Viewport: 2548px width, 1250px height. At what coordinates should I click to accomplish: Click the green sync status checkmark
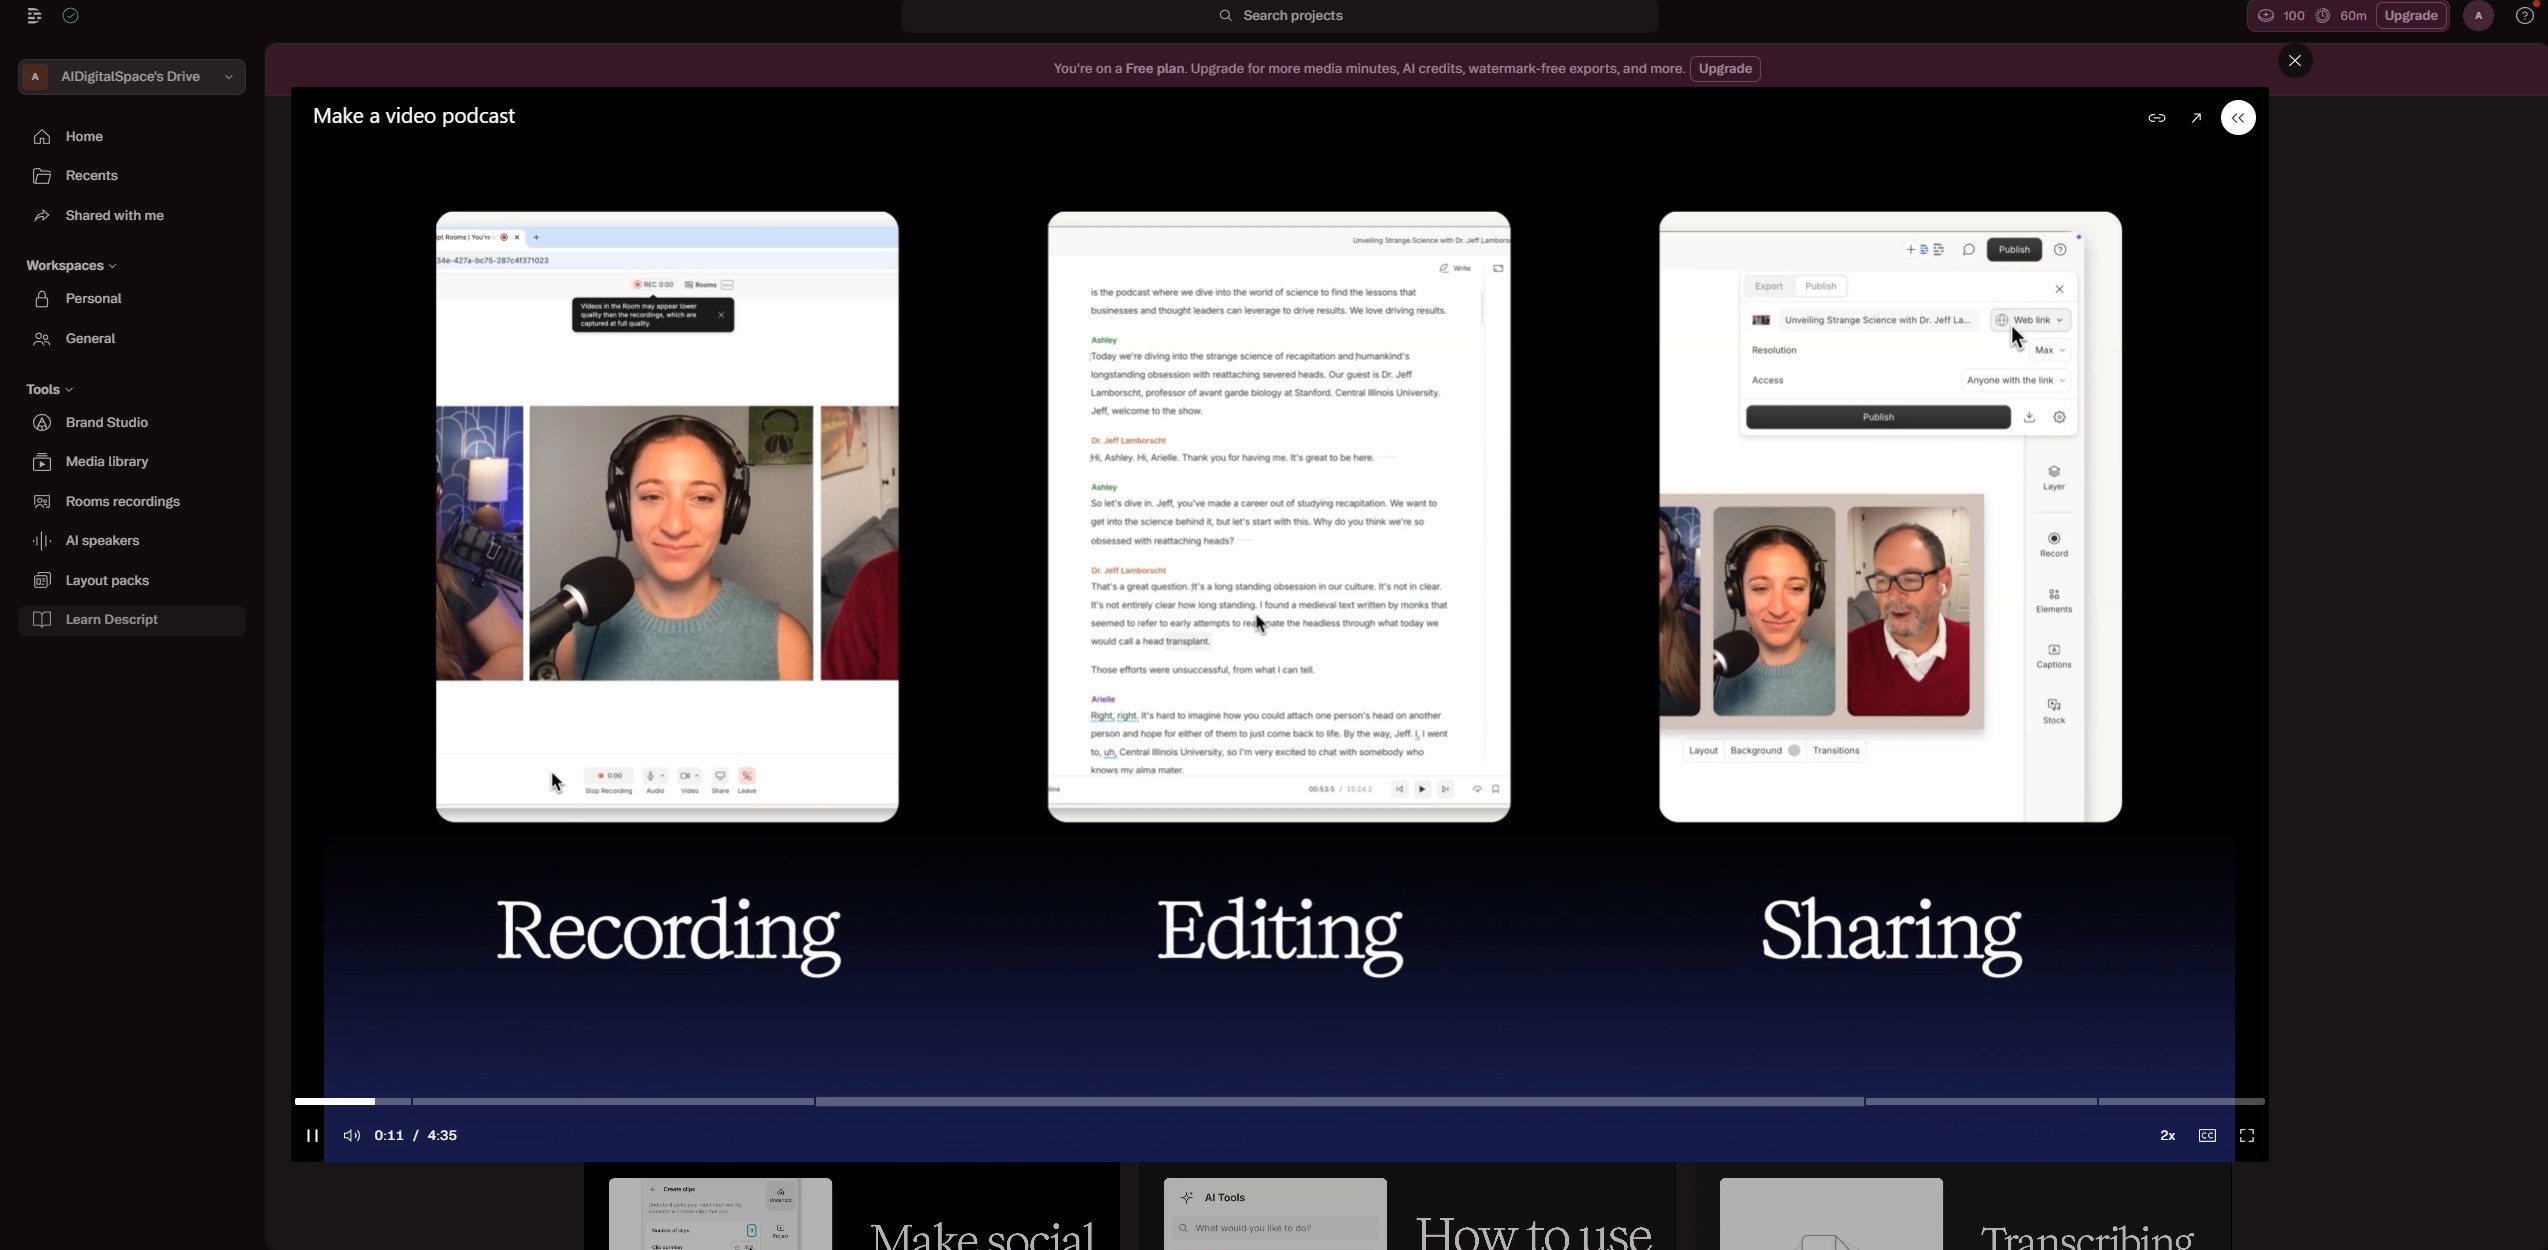pyautogui.click(x=71, y=16)
